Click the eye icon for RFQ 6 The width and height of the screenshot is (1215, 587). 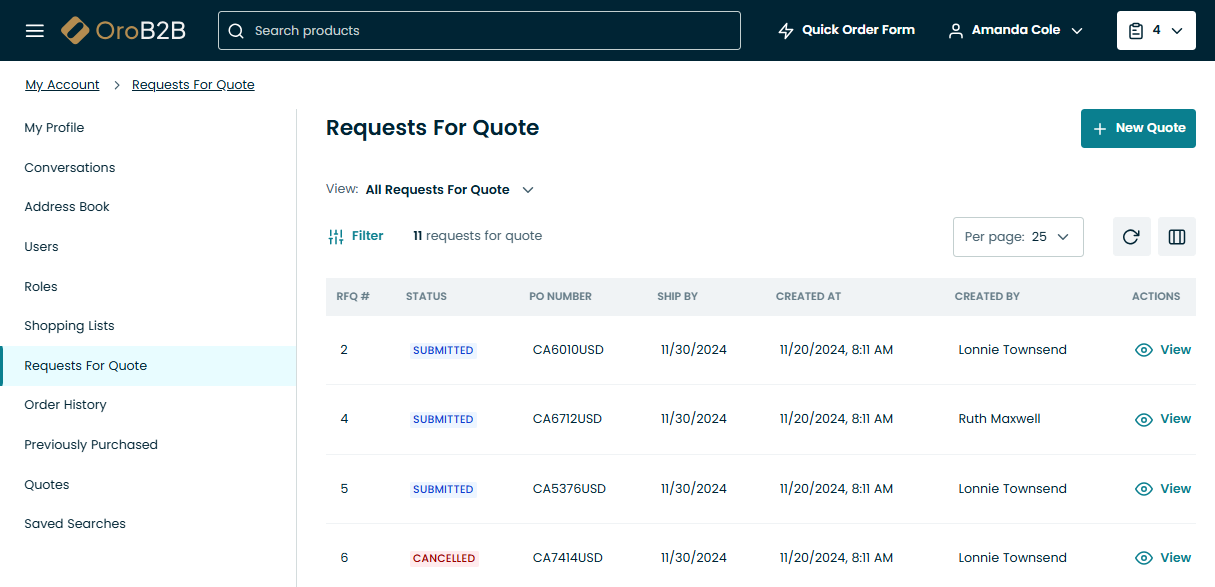pos(1144,558)
